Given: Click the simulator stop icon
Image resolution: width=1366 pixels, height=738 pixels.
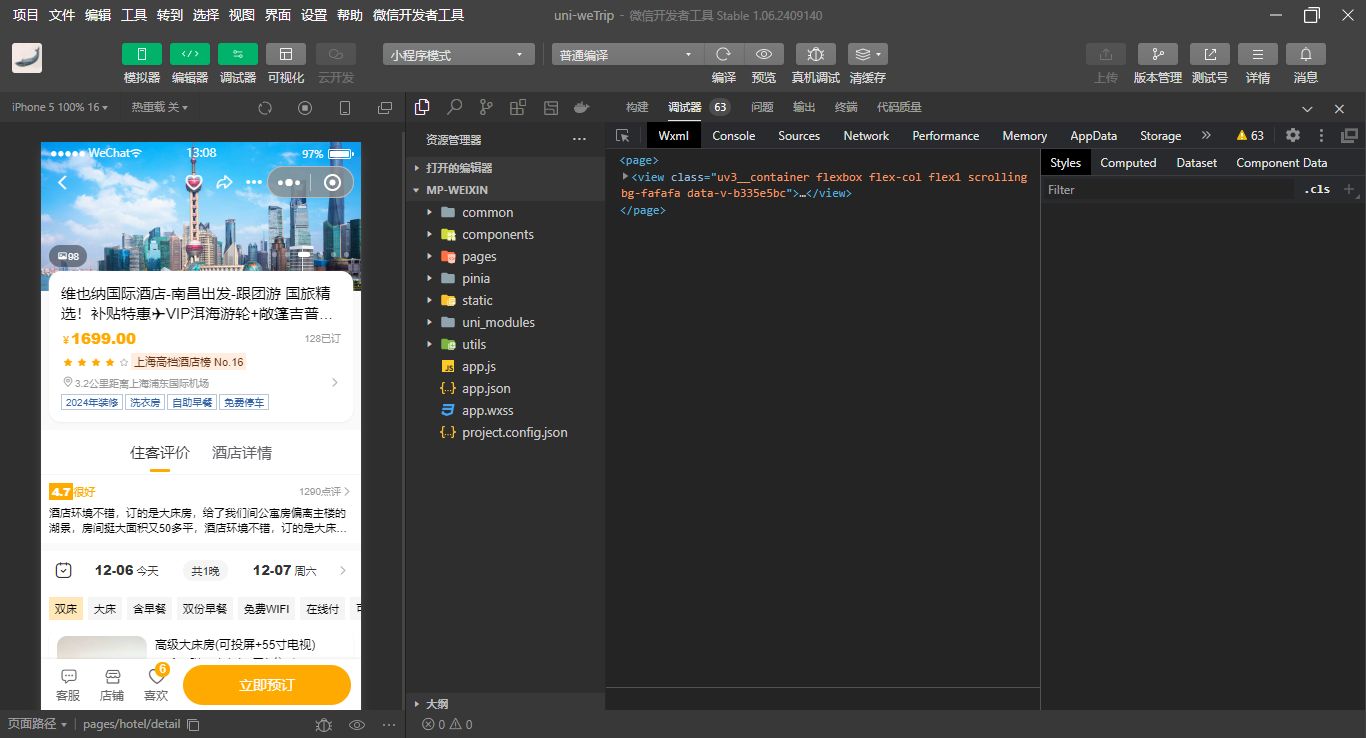Looking at the screenshot, I should (305, 108).
